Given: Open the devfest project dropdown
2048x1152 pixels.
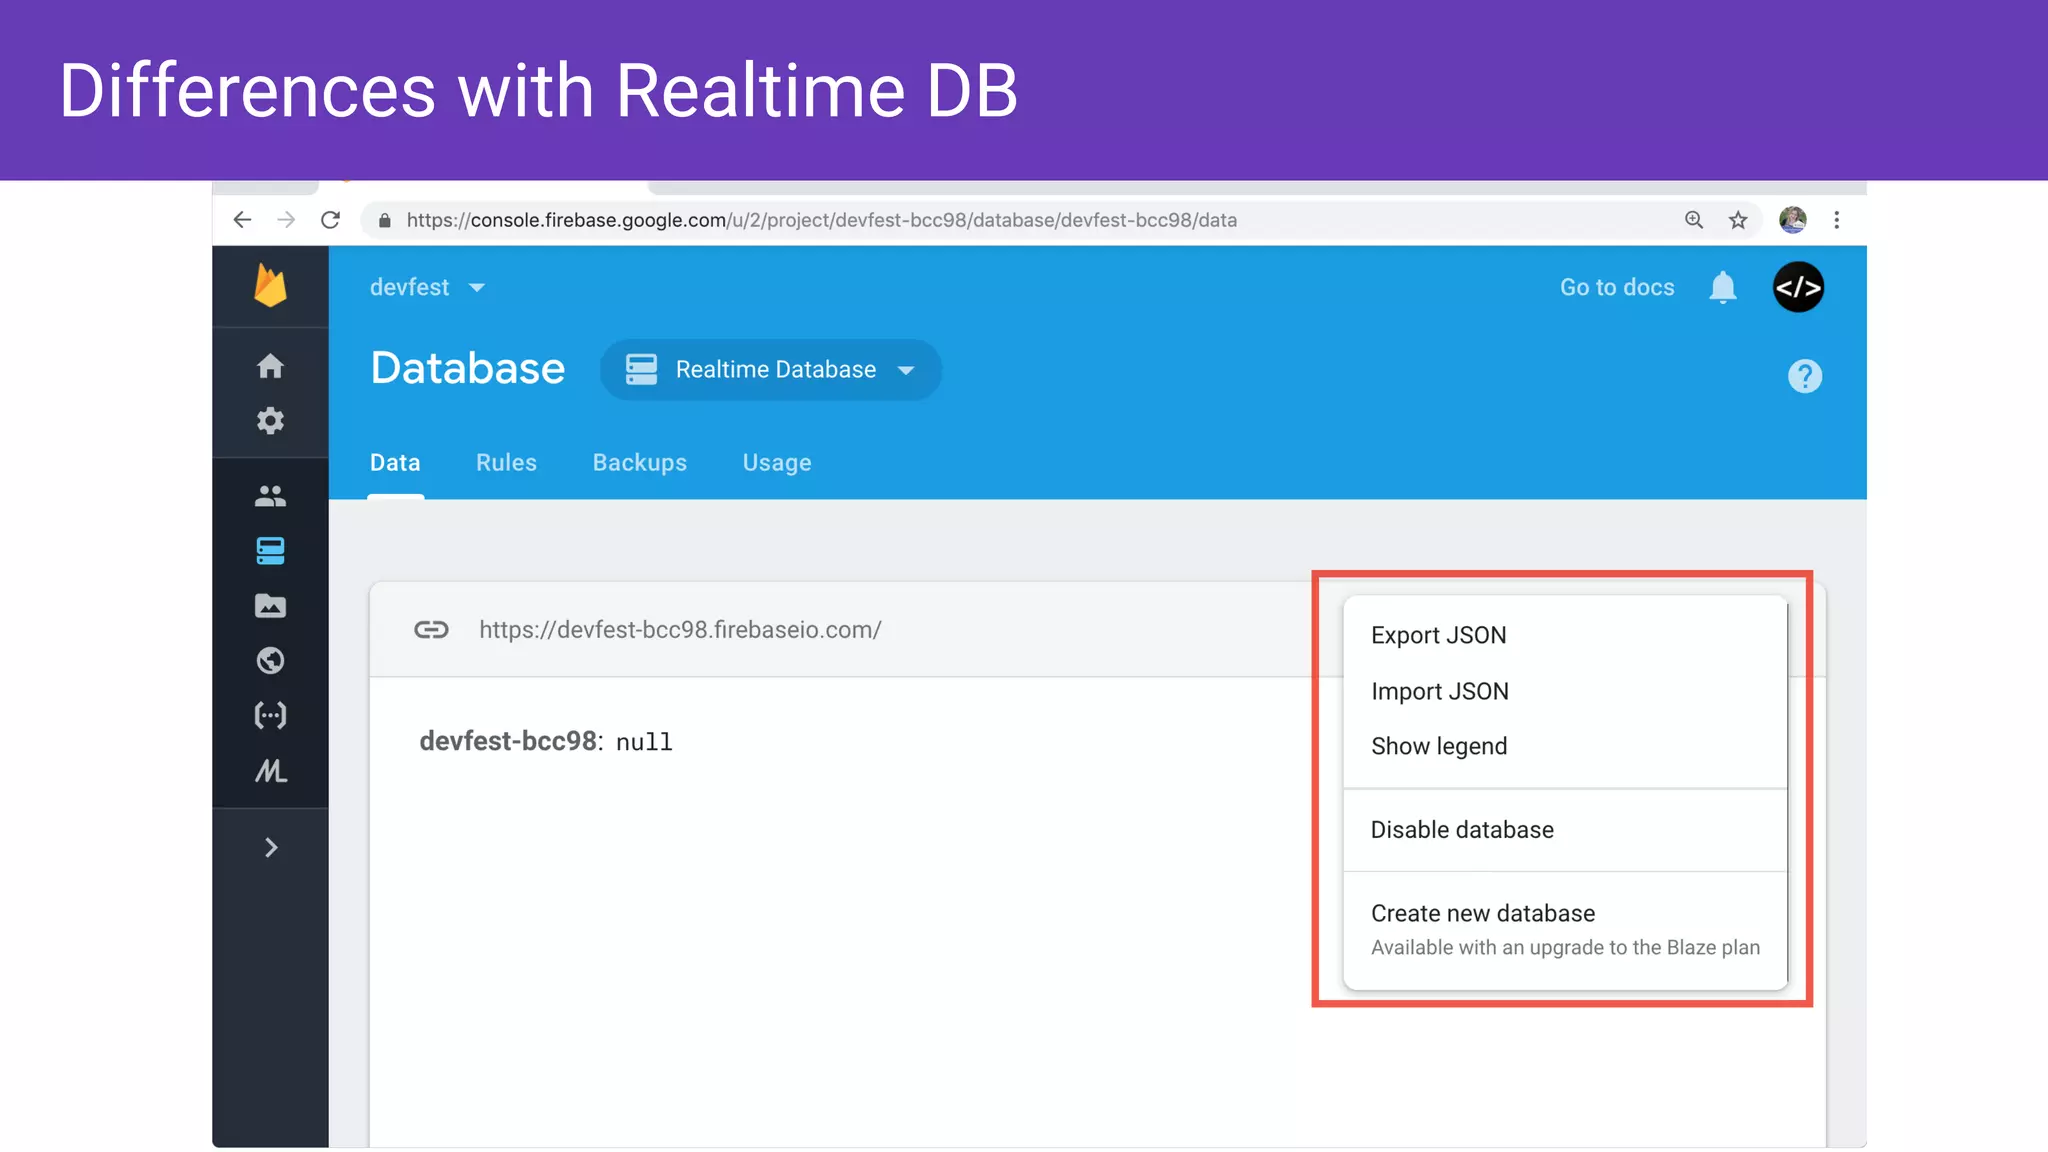Looking at the screenshot, I should coord(427,287).
